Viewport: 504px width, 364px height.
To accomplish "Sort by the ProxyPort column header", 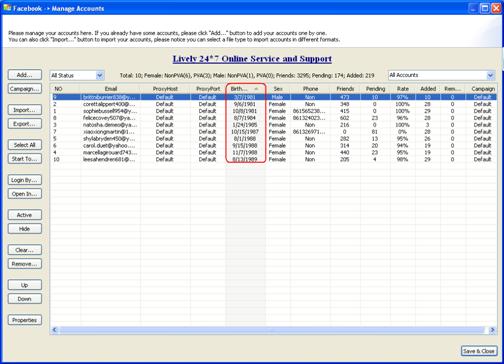I will 208,89.
